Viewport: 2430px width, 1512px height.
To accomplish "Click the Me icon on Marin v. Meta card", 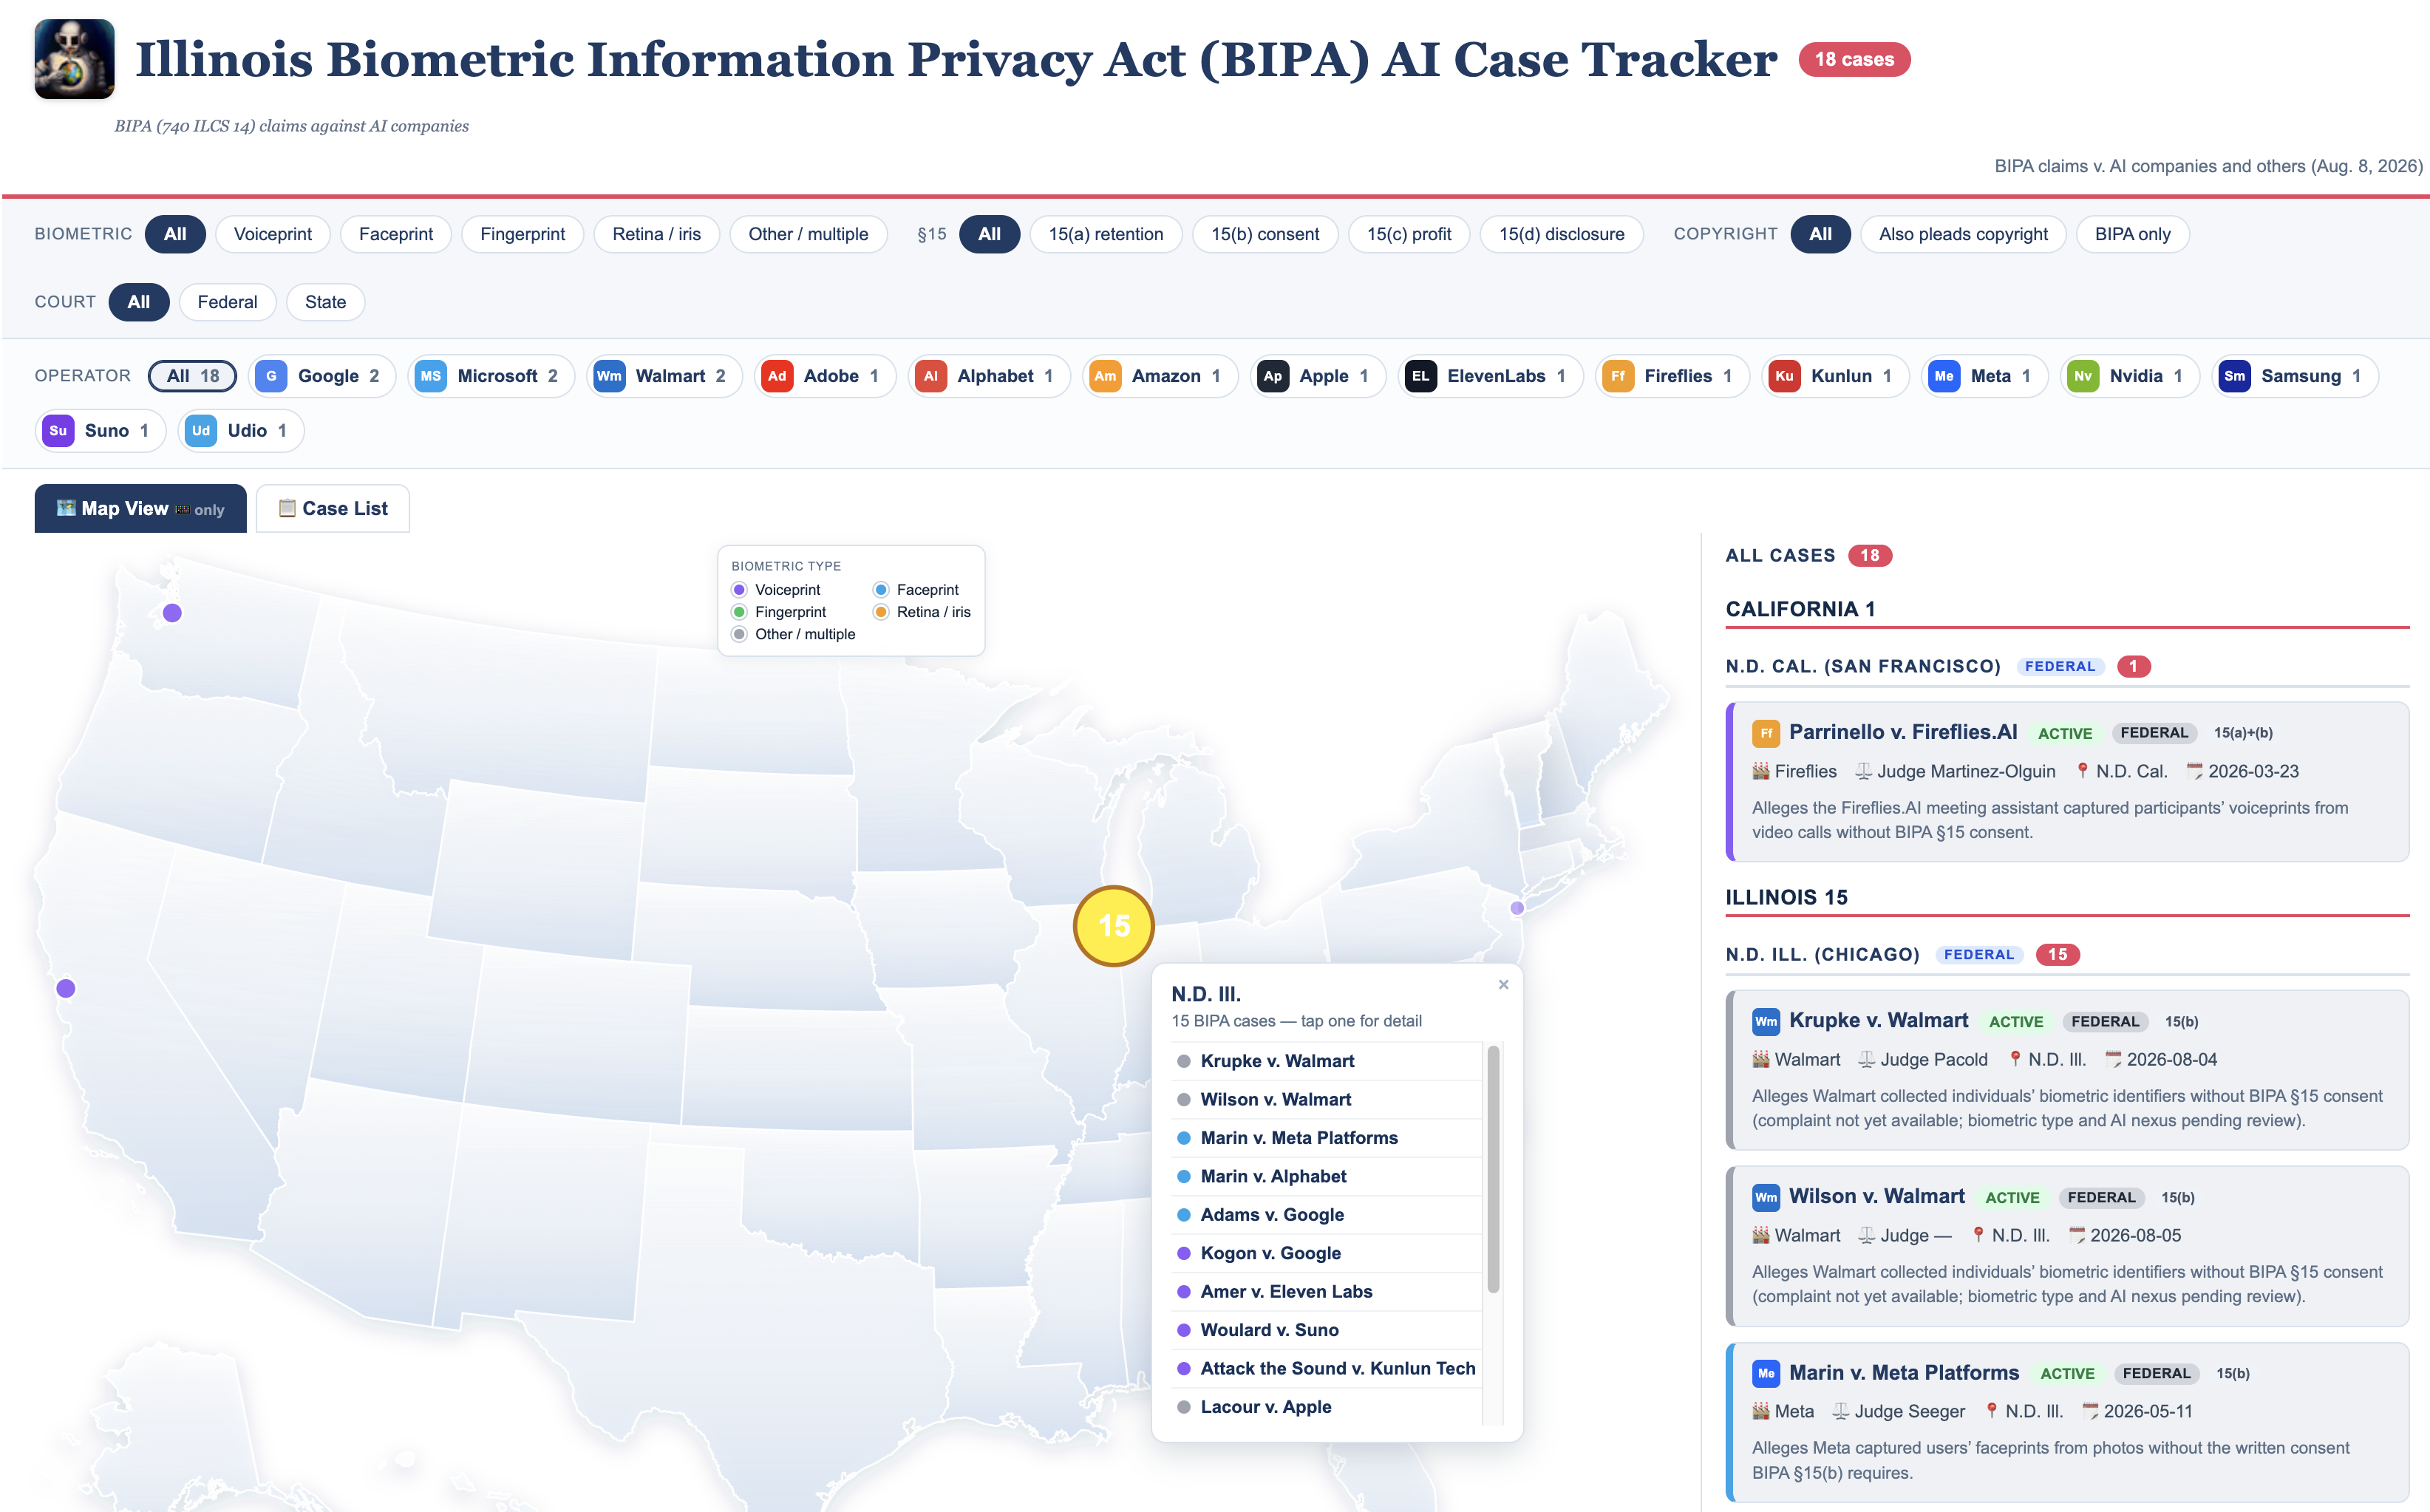I will click(1766, 1373).
